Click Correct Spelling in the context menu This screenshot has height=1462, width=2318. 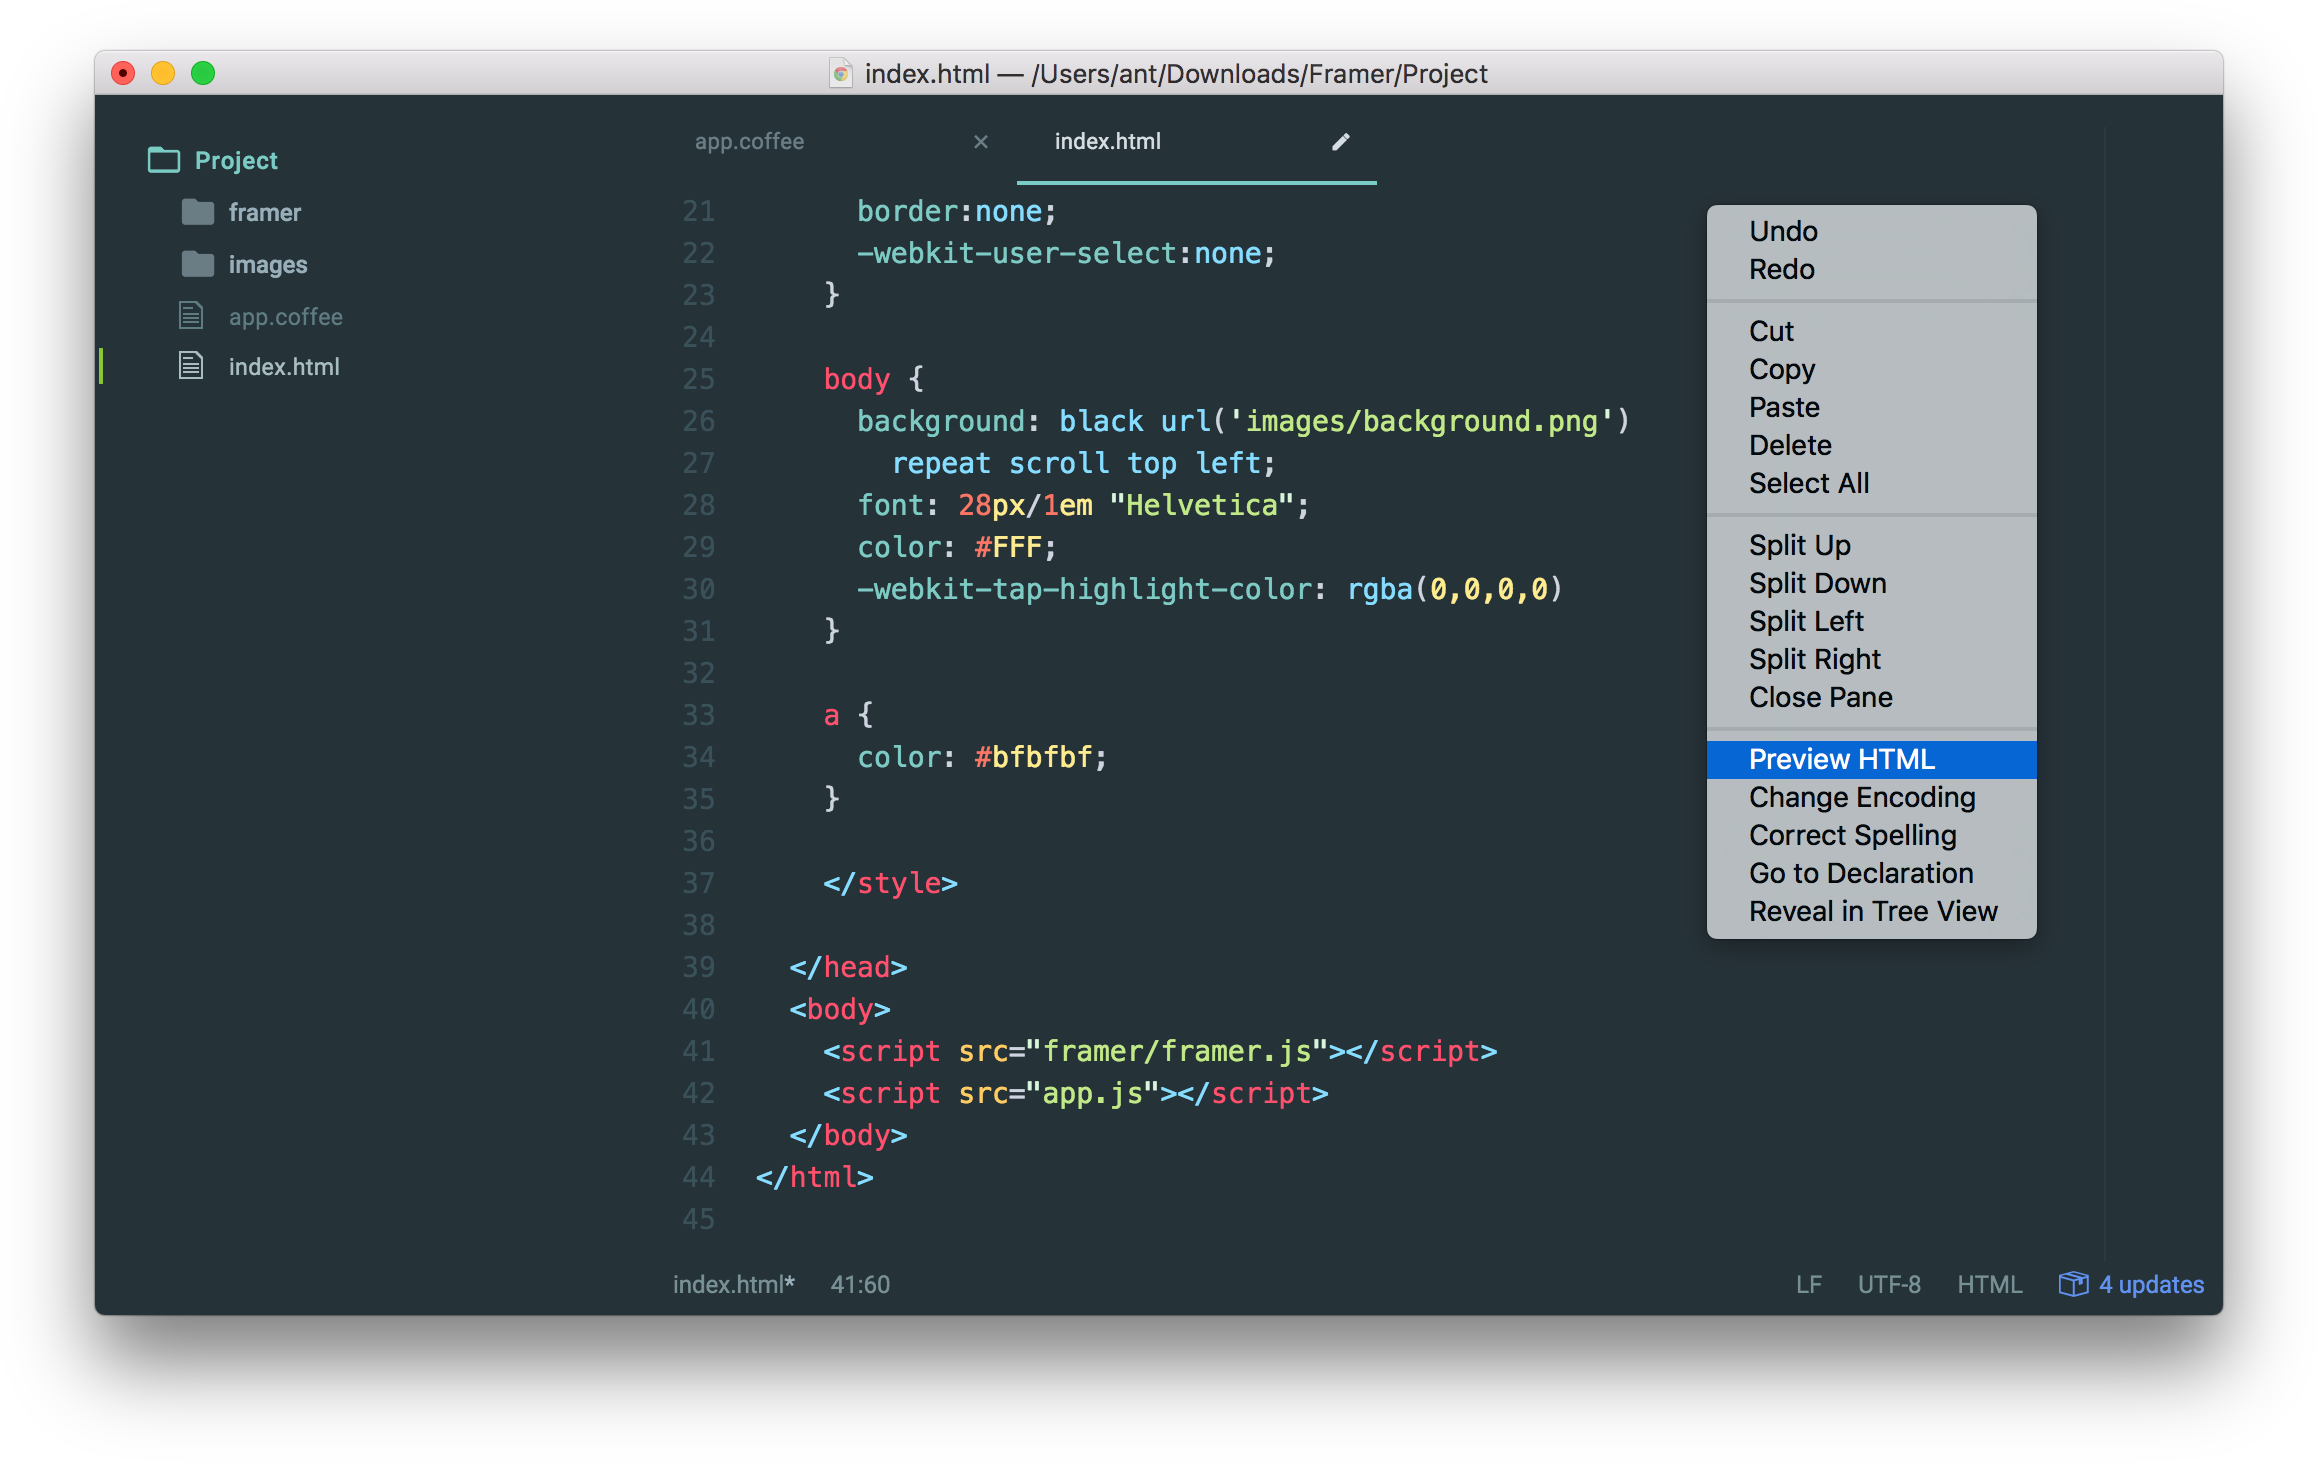click(1871, 835)
